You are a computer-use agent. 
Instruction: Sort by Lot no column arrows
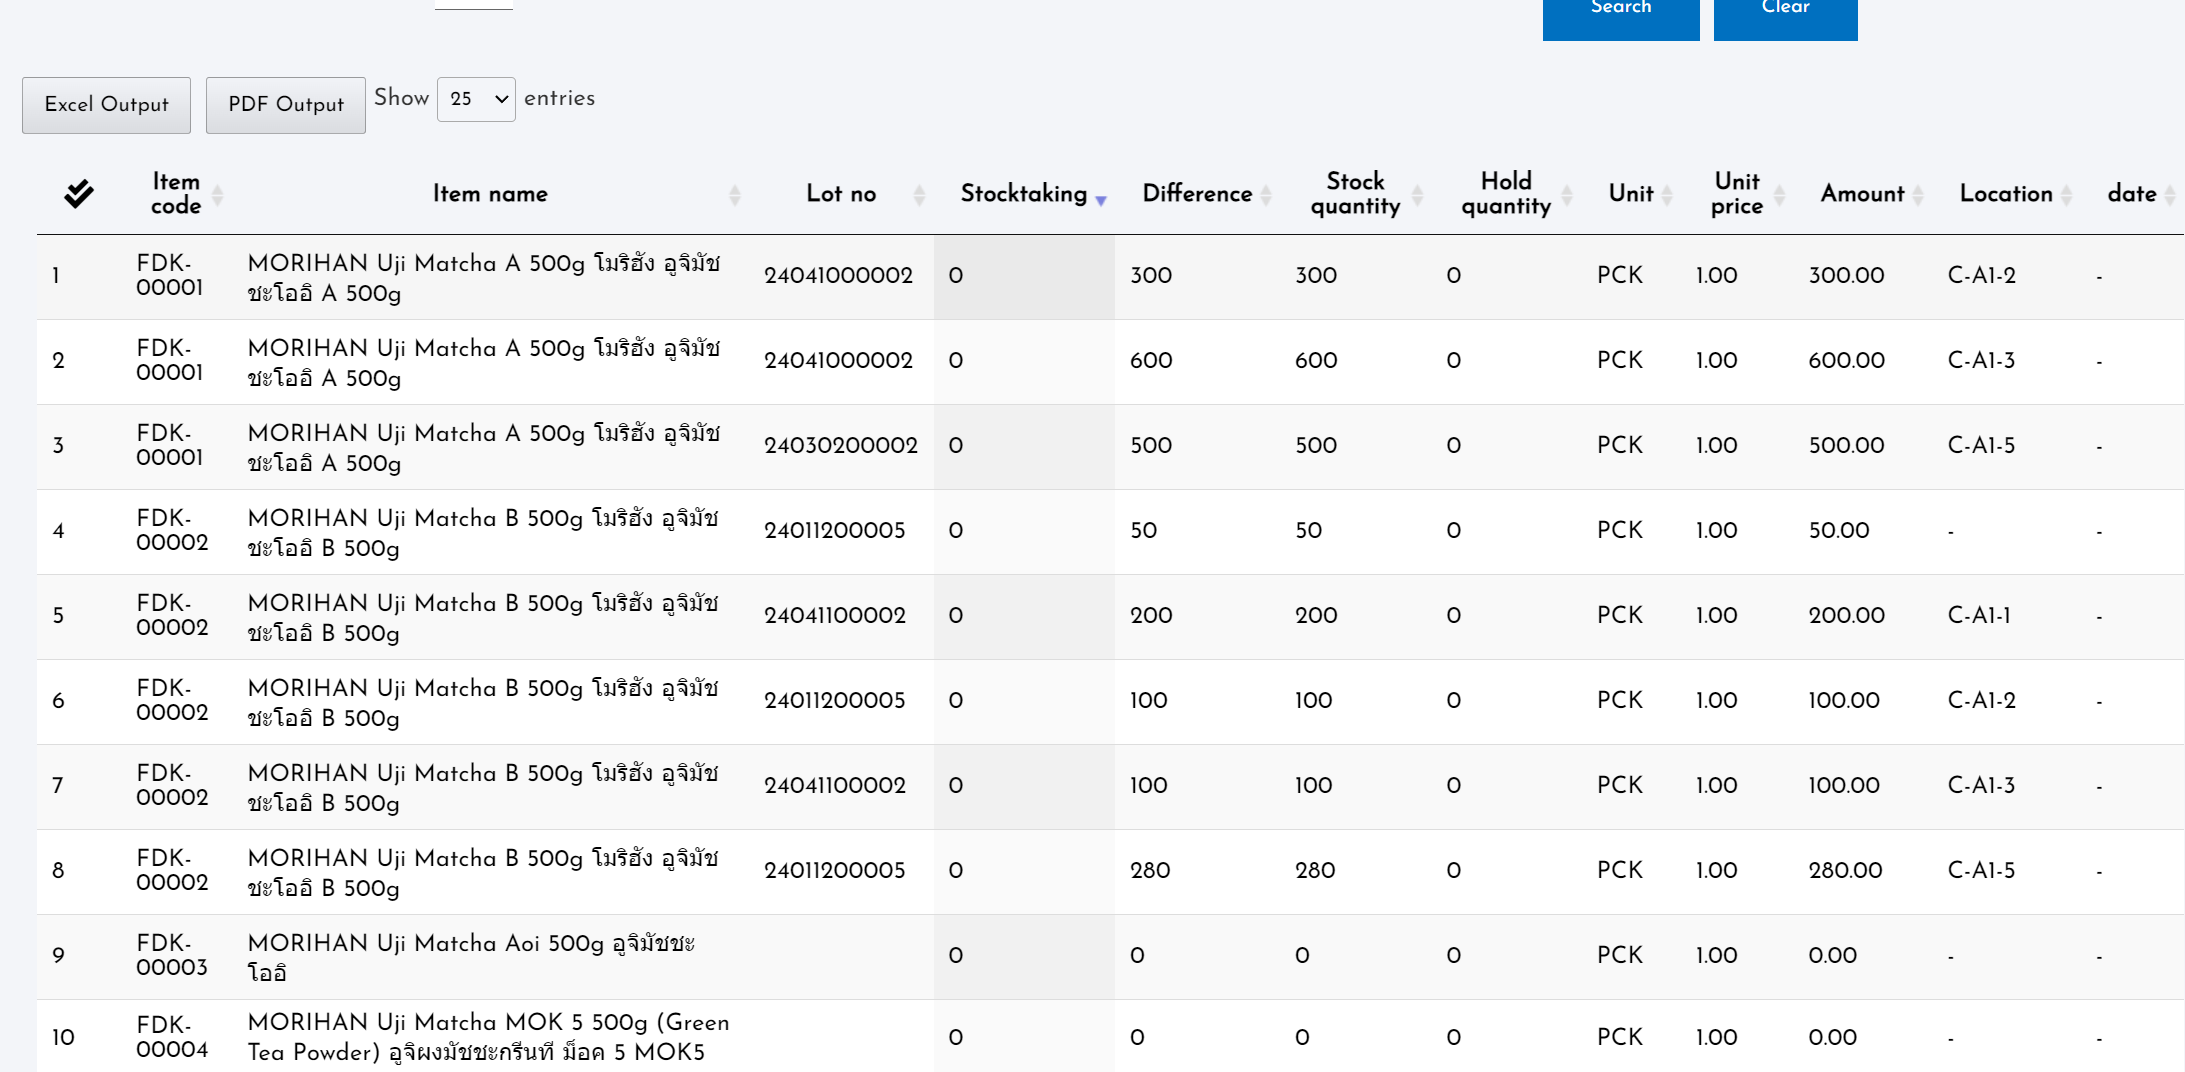pyautogui.click(x=919, y=195)
